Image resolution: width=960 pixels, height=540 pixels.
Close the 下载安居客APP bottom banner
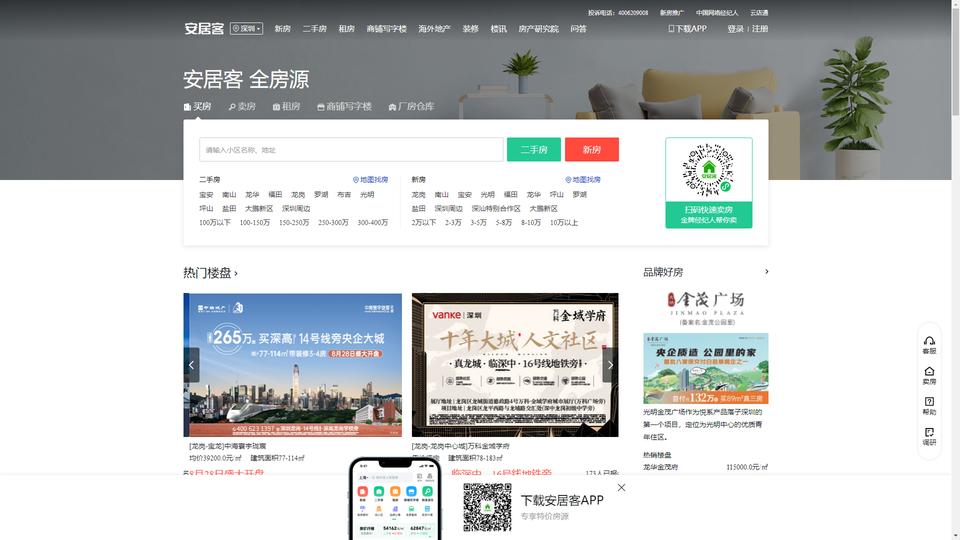pos(621,487)
